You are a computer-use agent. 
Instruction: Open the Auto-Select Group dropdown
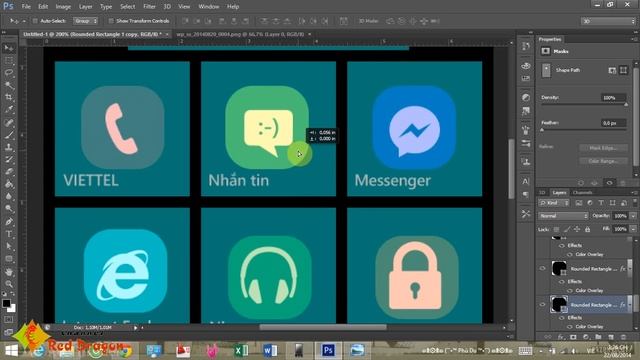coord(85,21)
